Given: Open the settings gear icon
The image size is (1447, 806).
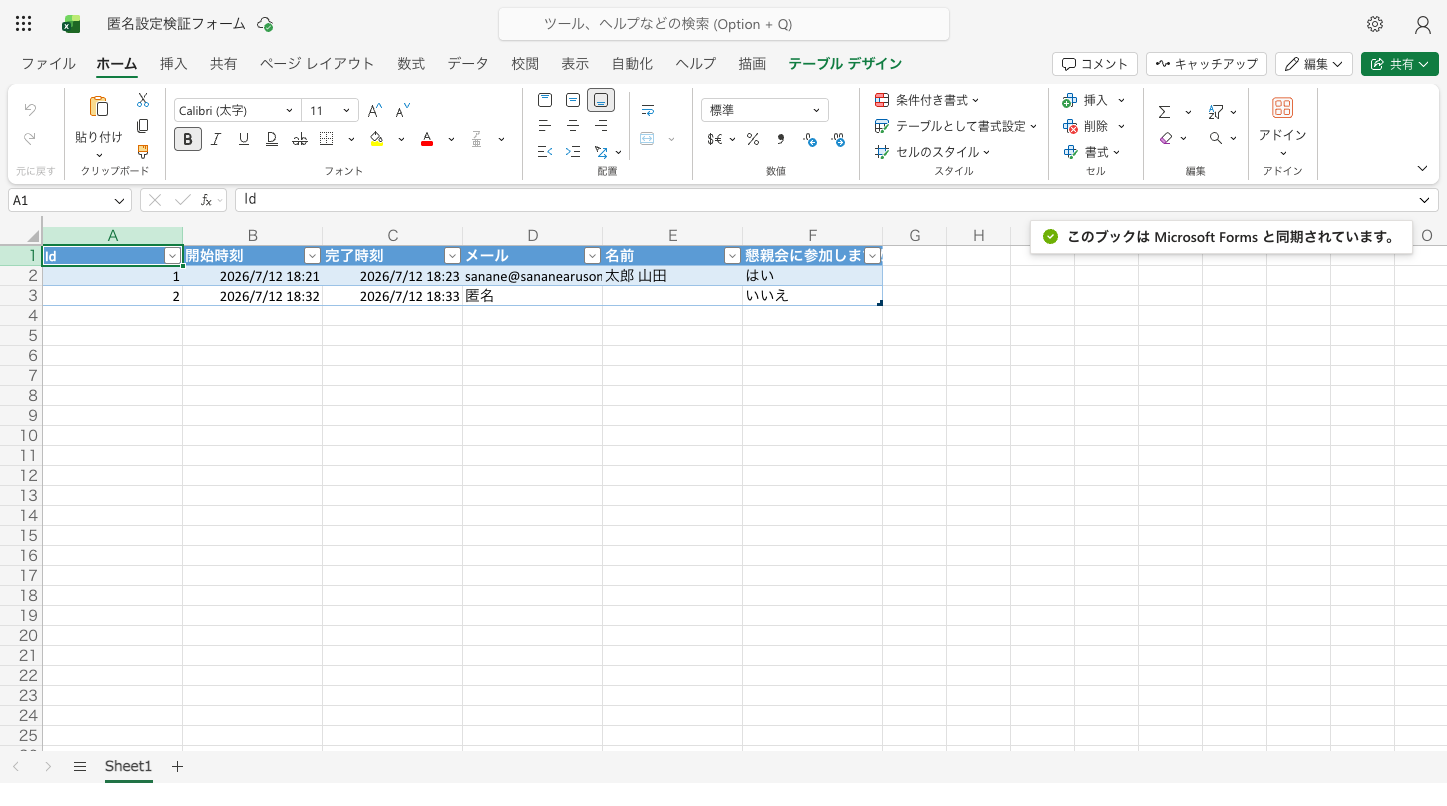Looking at the screenshot, I should (x=1375, y=24).
